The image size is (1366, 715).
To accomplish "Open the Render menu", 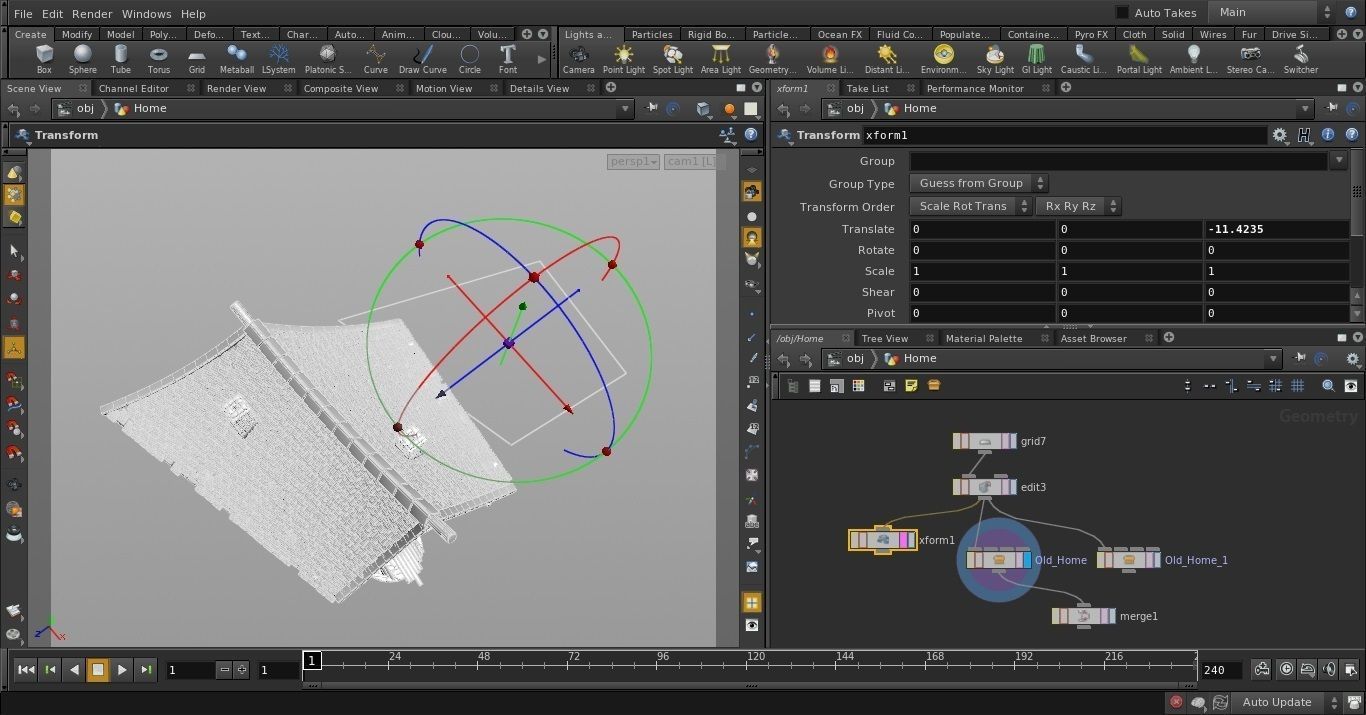I will (92, 14).
